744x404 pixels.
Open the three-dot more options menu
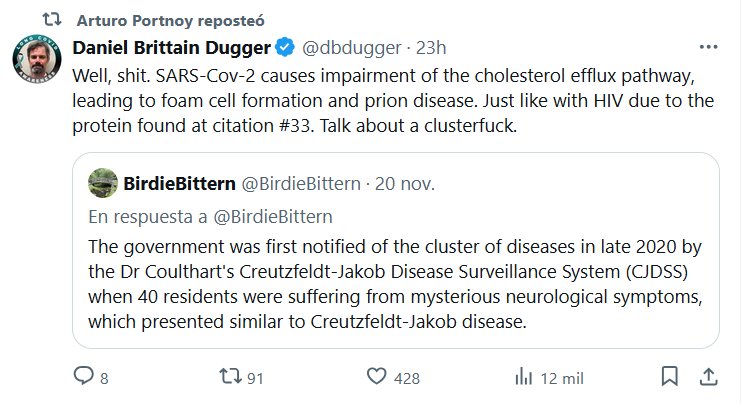tap(707, 47)
